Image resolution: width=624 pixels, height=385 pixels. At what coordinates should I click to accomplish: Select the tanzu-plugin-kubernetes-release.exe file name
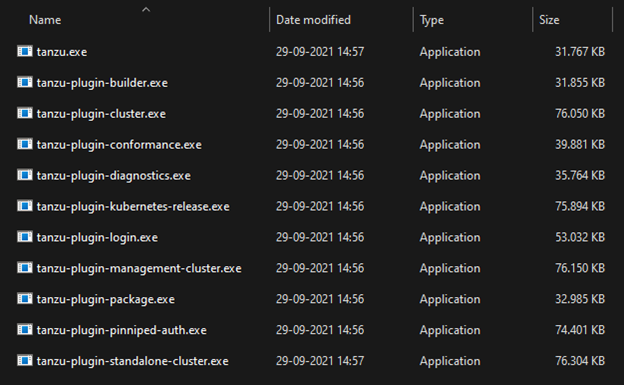[133, 207]
